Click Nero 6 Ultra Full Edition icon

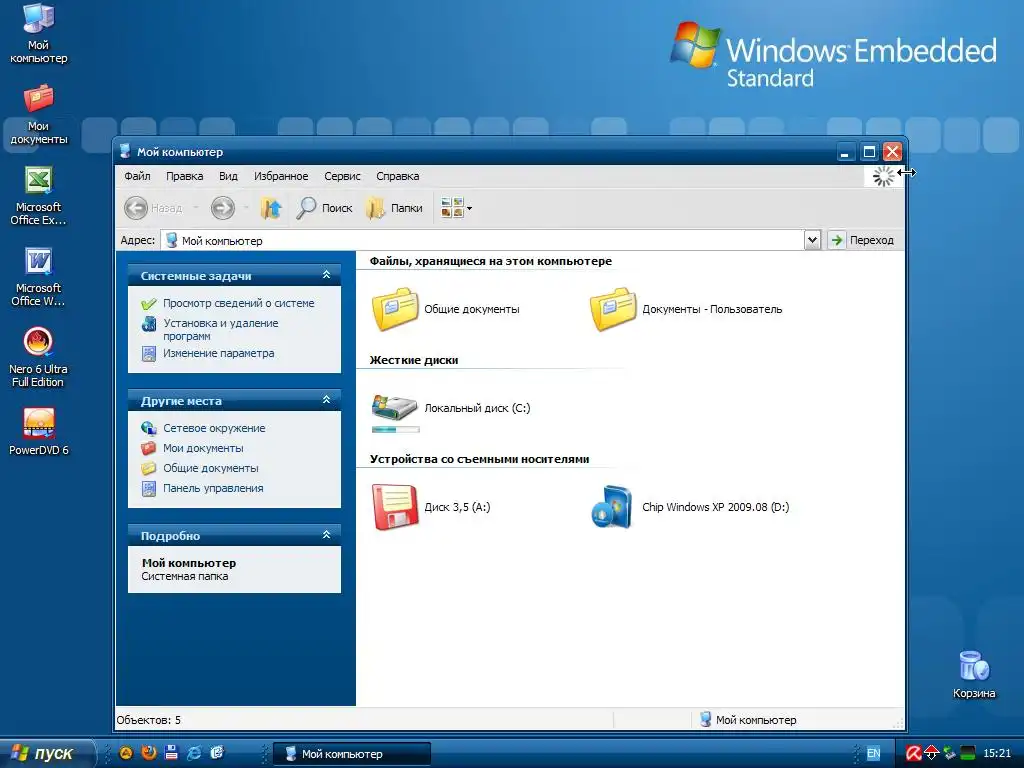click(39, 358)
